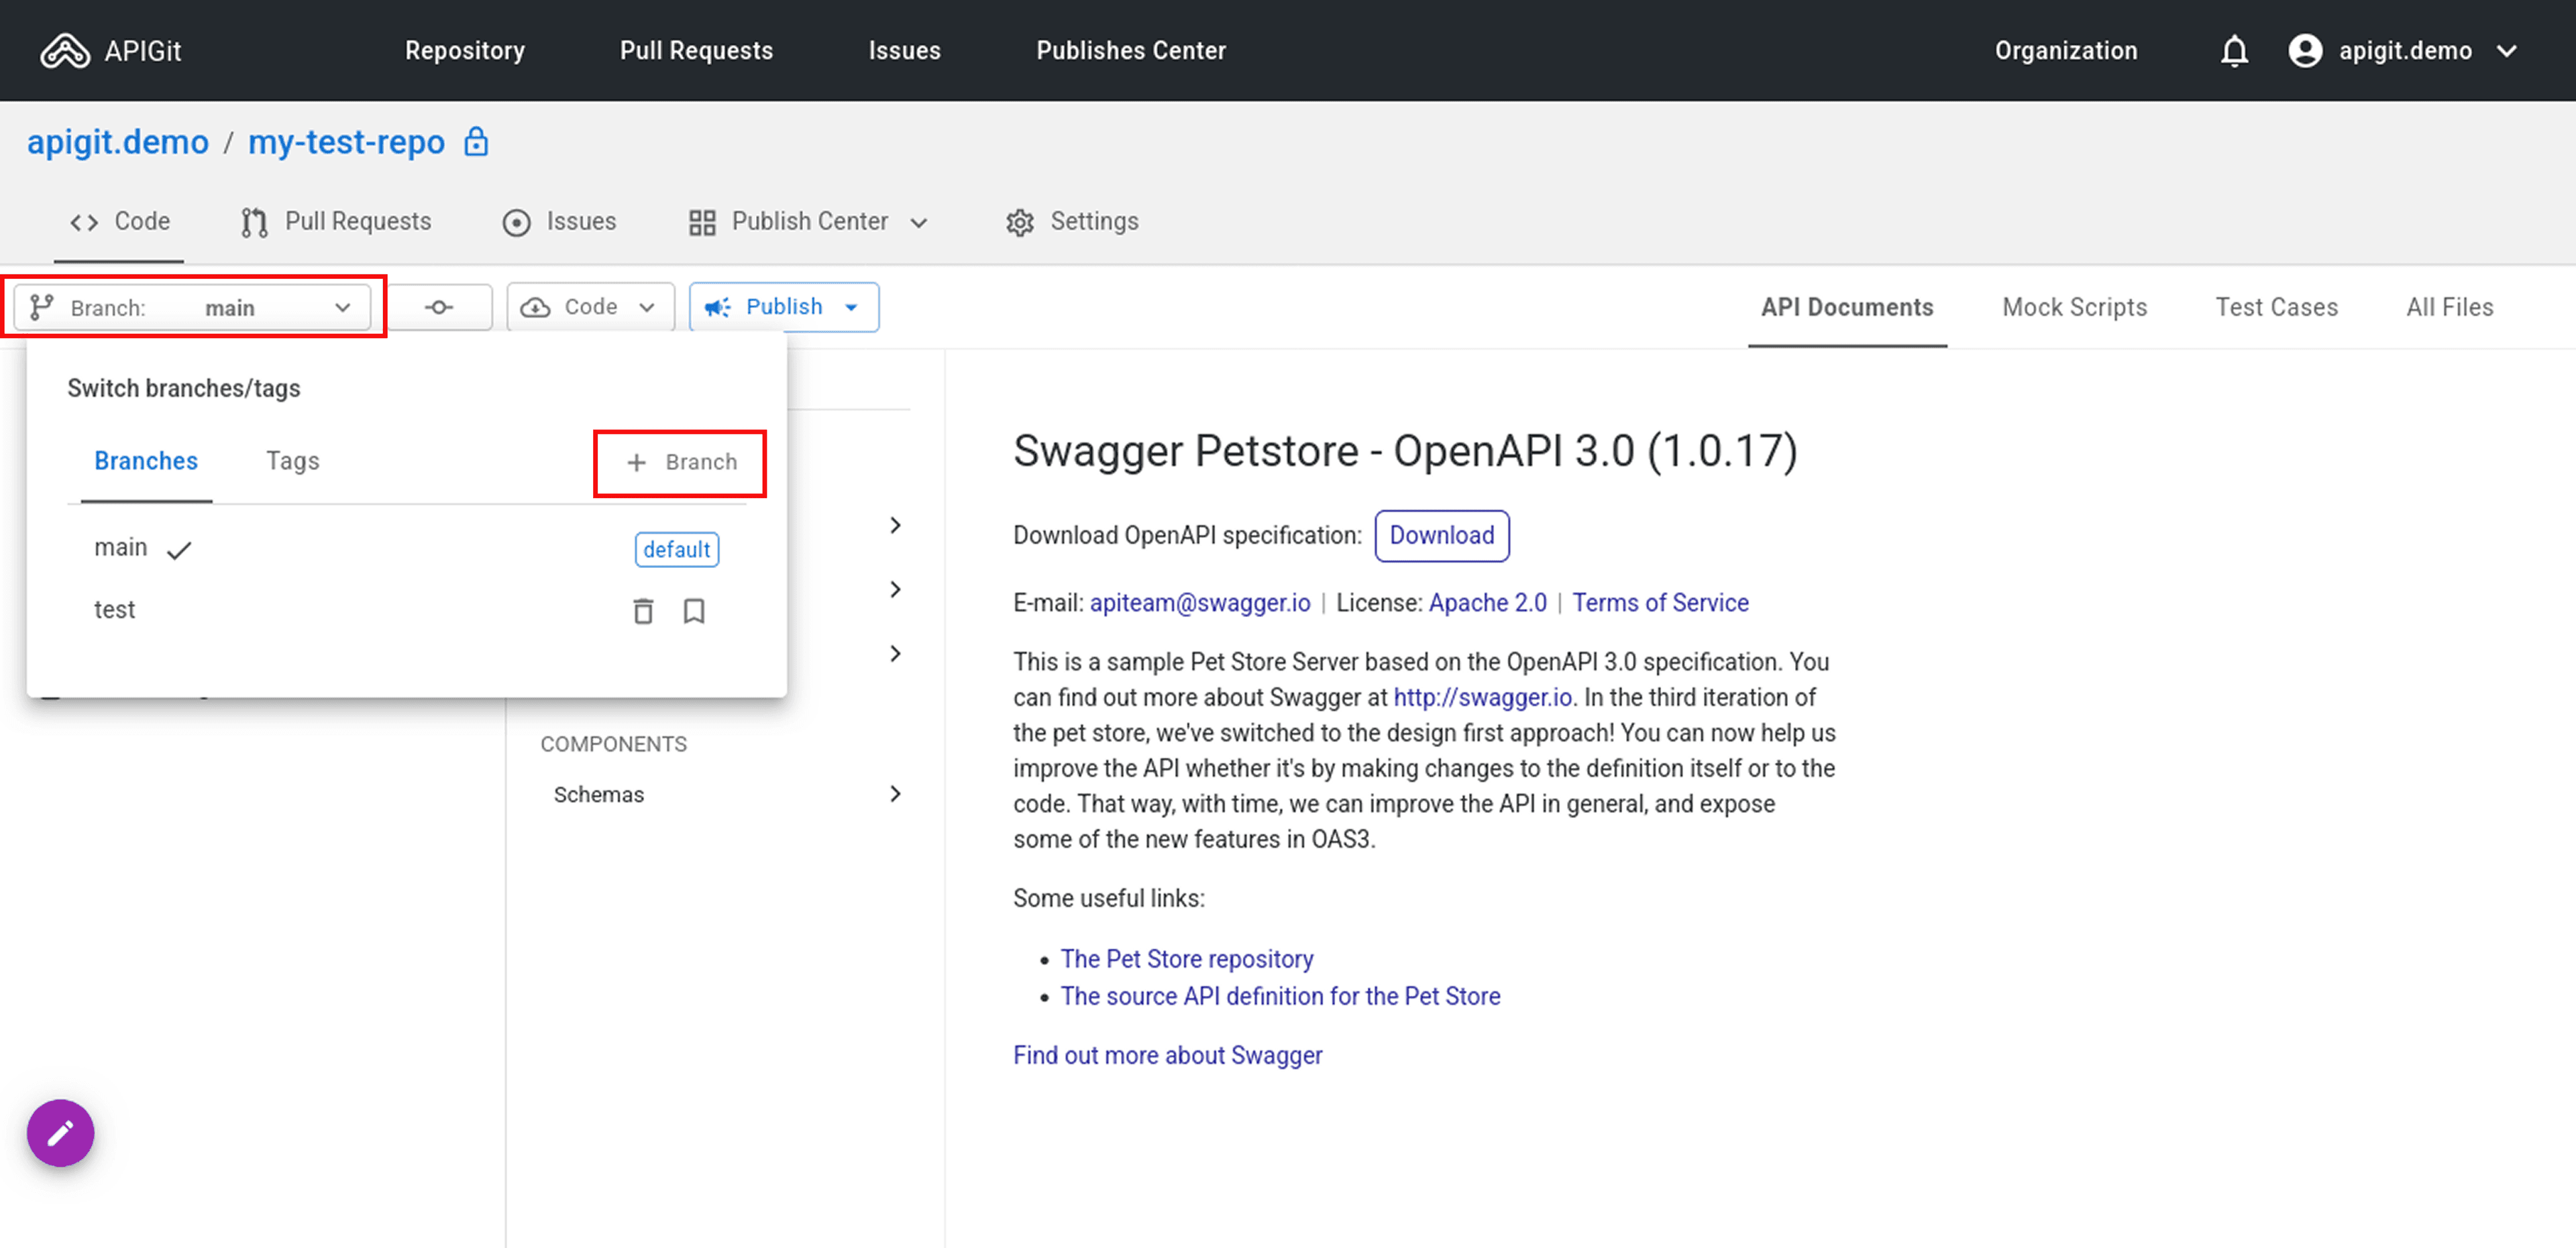Open the commit history icon button

tap(439, 307)
